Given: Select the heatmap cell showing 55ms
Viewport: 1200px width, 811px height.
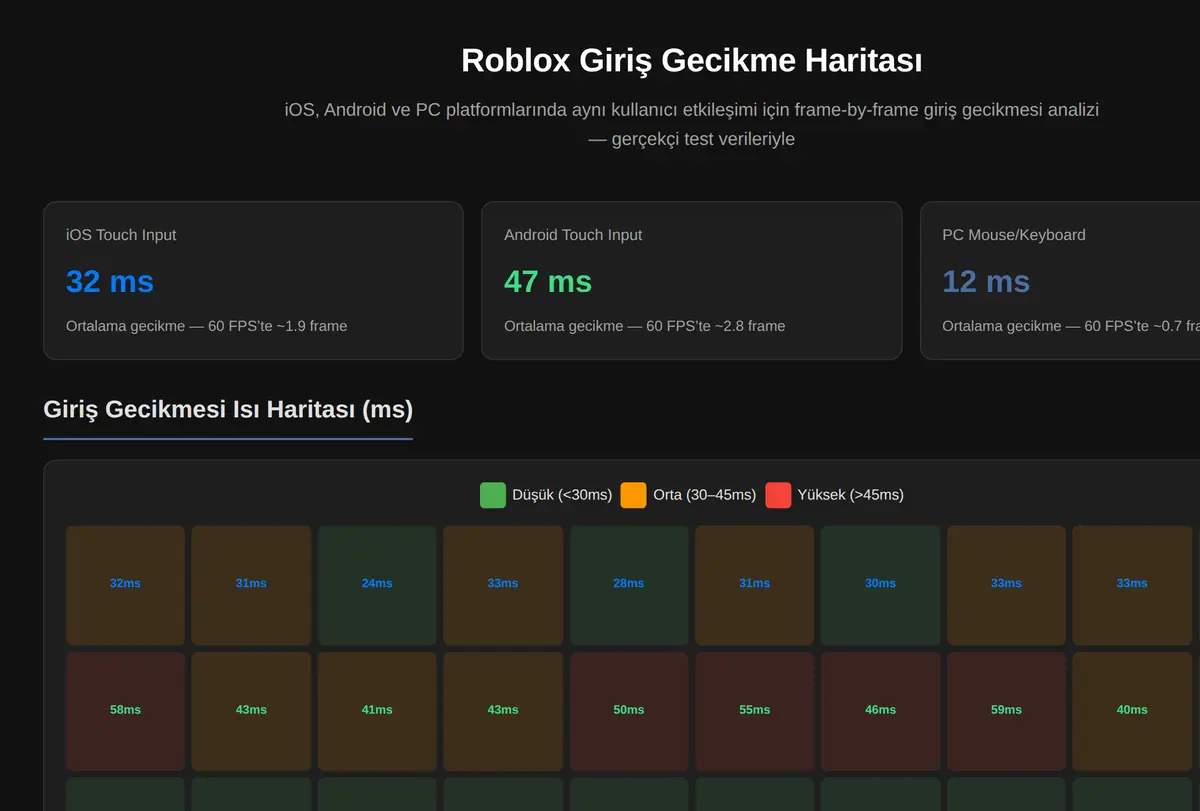Looking at the screenshot, I should point(755,712).
